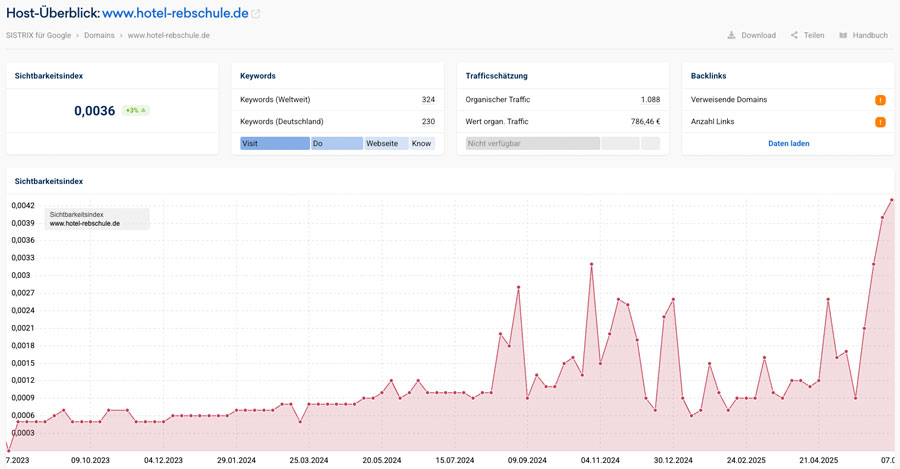Click Daten laden in the Backlinks card
The height and width of the screenshot is (469, 900).
click(x=788, y=143)
